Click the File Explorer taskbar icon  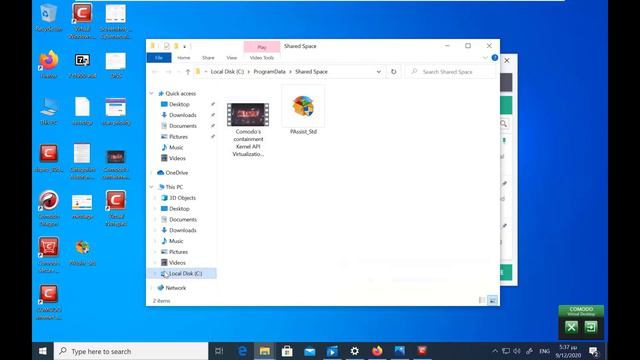coord(264,351)
